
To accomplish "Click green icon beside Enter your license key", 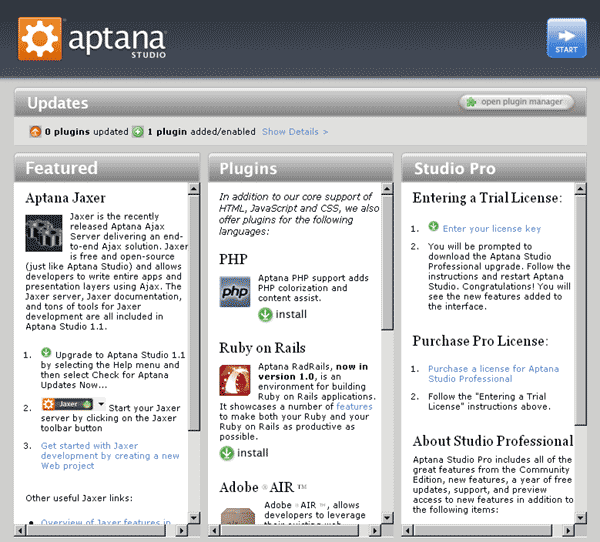I will (x=433, y=226).
